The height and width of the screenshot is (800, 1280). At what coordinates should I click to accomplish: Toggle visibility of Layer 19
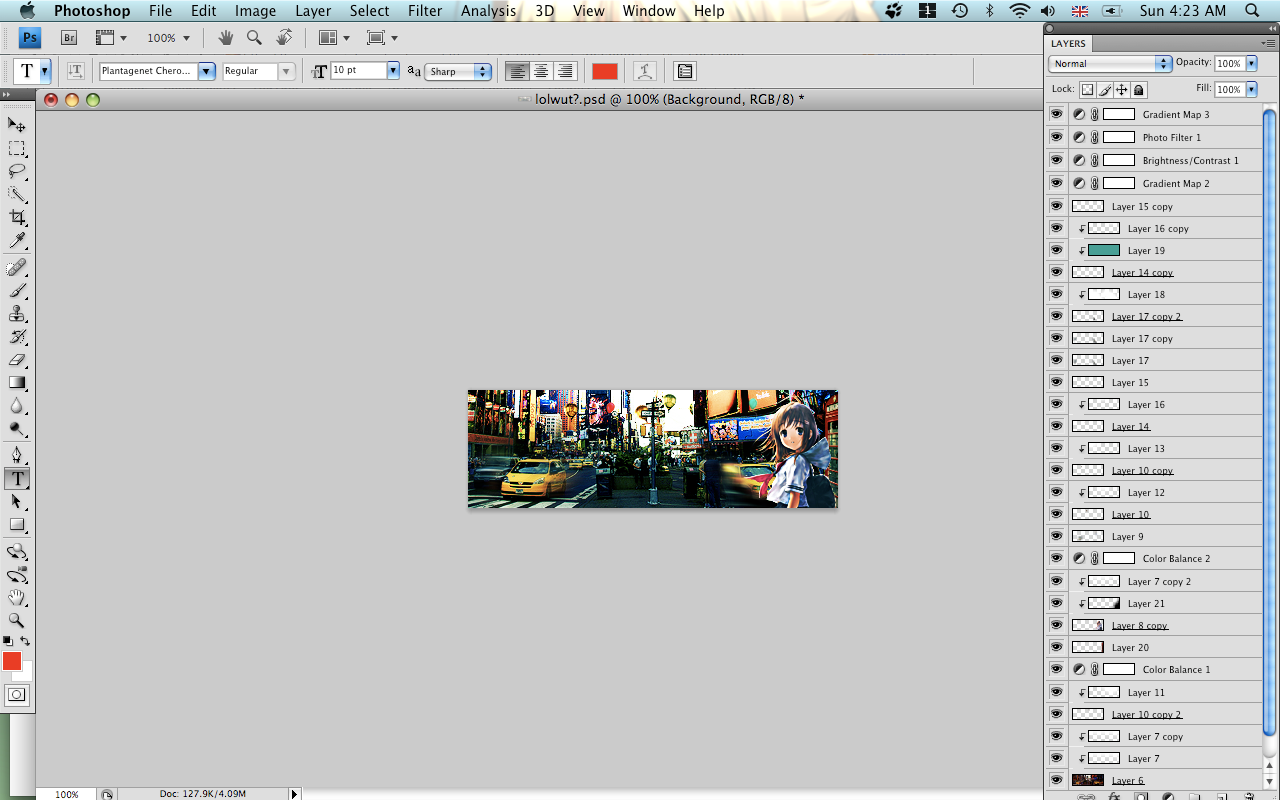coord(1056,250)
